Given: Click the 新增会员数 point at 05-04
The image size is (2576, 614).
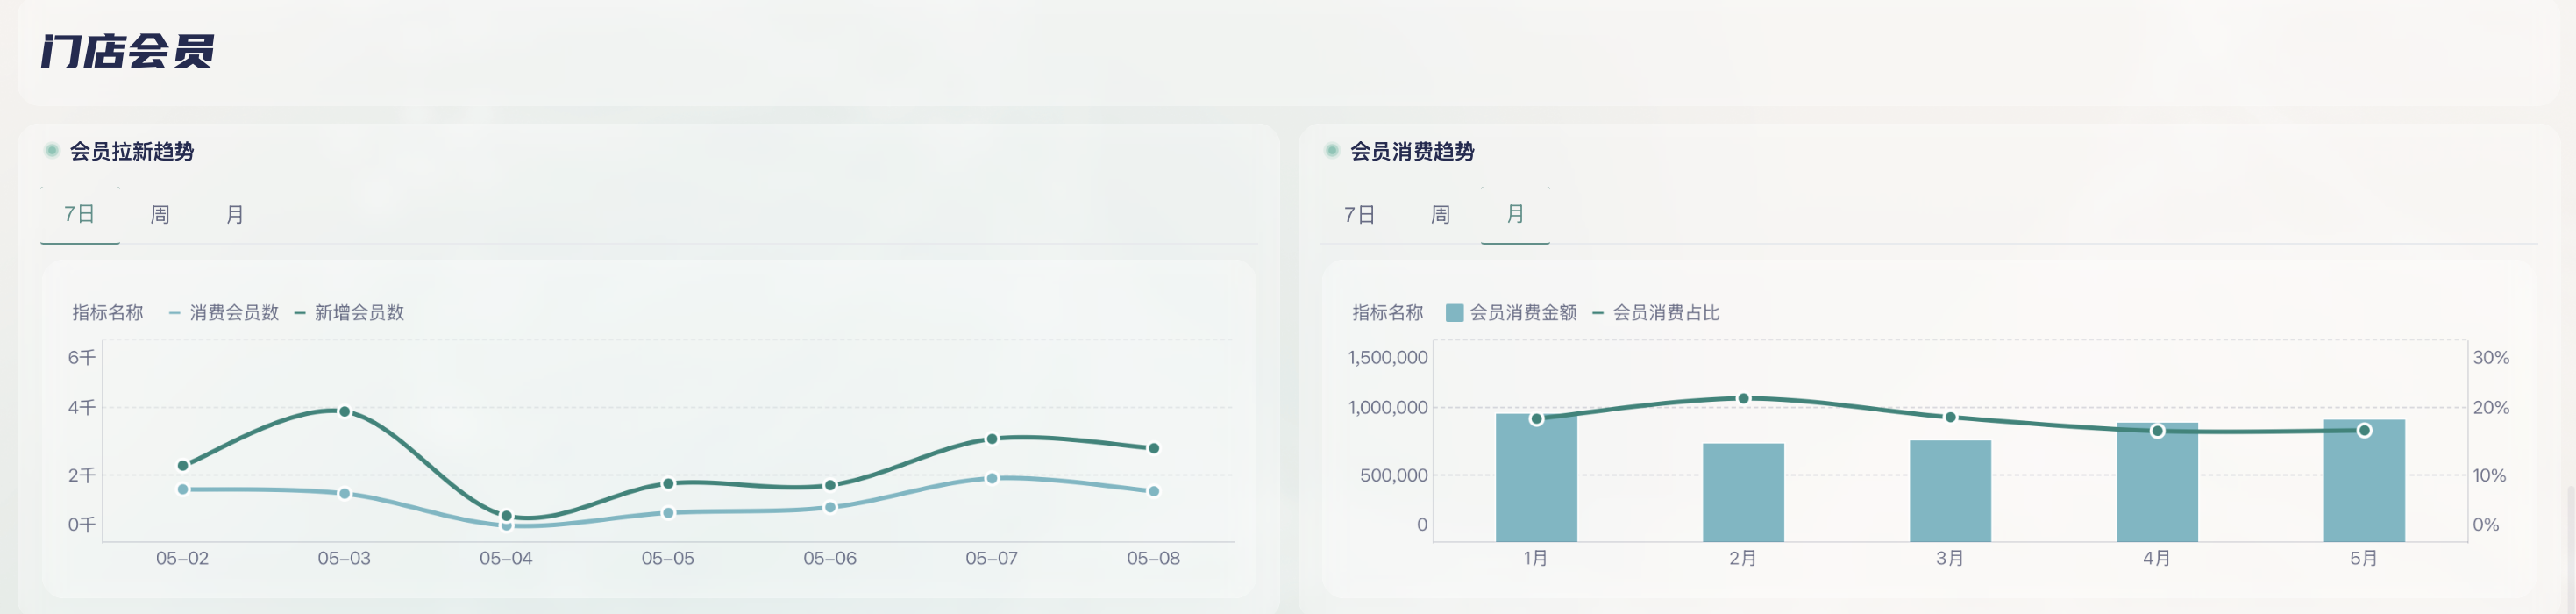Looking at the screenshot, I should (506, 516).
